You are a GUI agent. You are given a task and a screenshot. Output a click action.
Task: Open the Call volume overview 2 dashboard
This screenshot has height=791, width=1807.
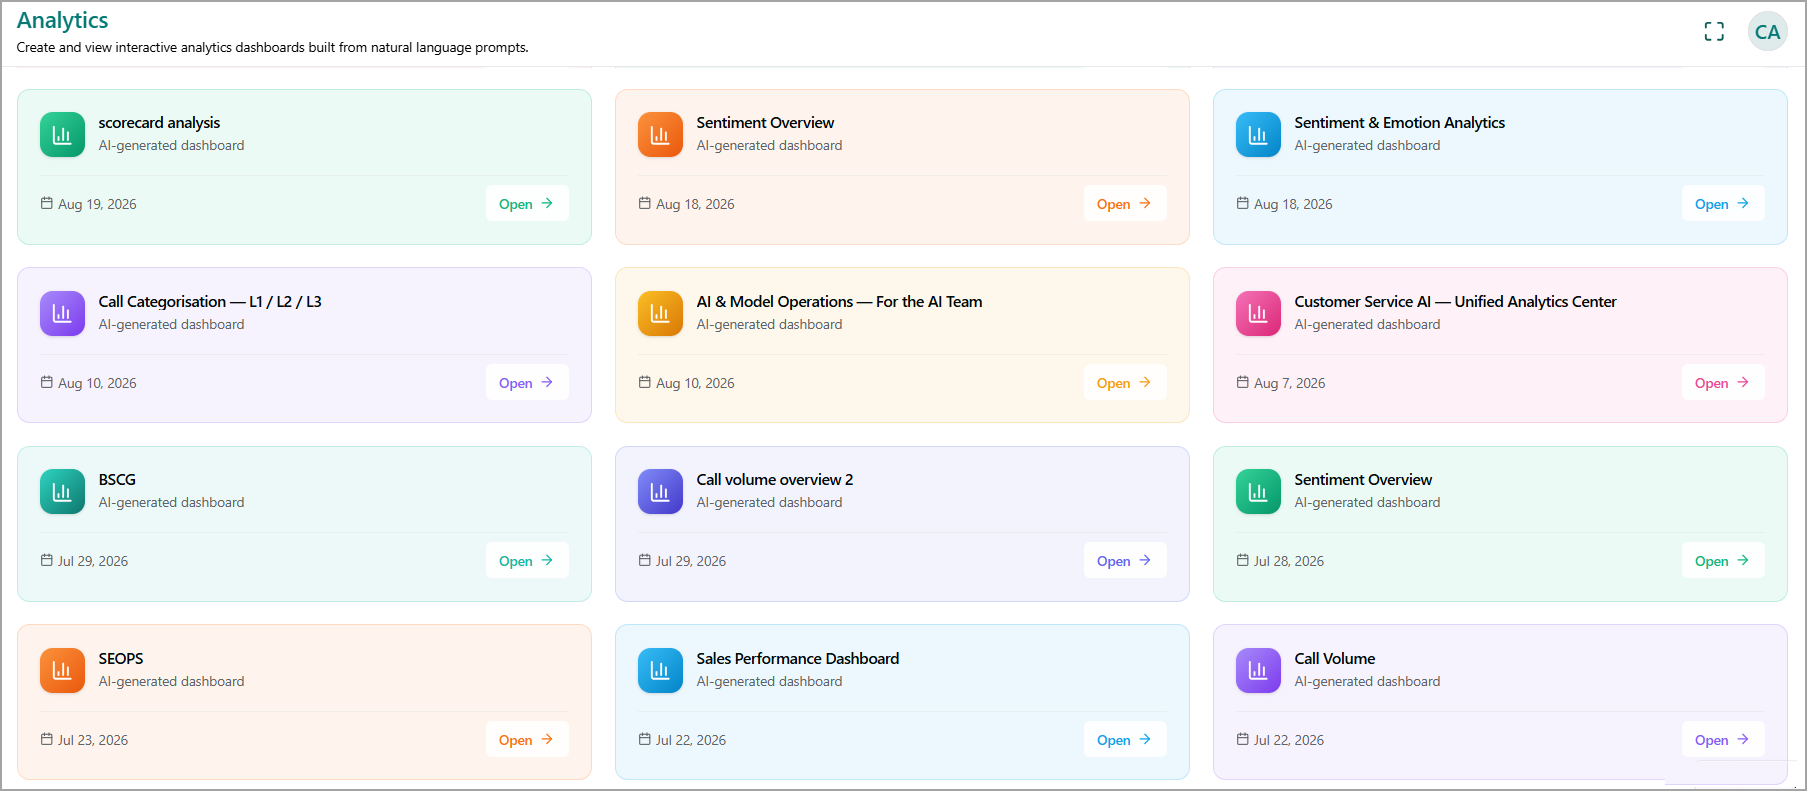(1125, 561)
